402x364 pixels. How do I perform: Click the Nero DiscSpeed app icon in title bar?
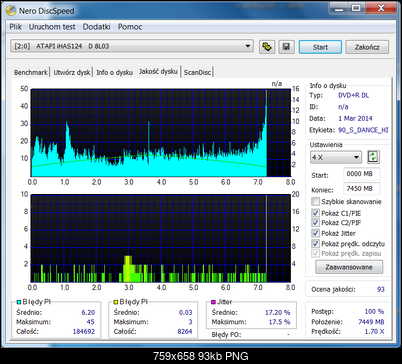pos(11,10)
